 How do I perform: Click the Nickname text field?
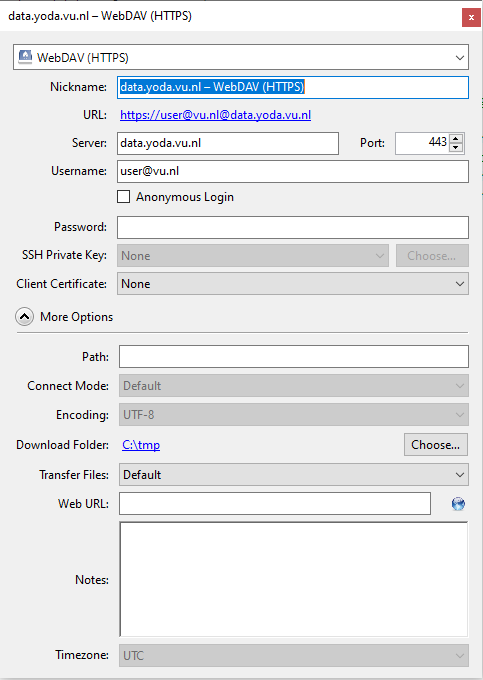pyautogui.click(x=293, y=87)
